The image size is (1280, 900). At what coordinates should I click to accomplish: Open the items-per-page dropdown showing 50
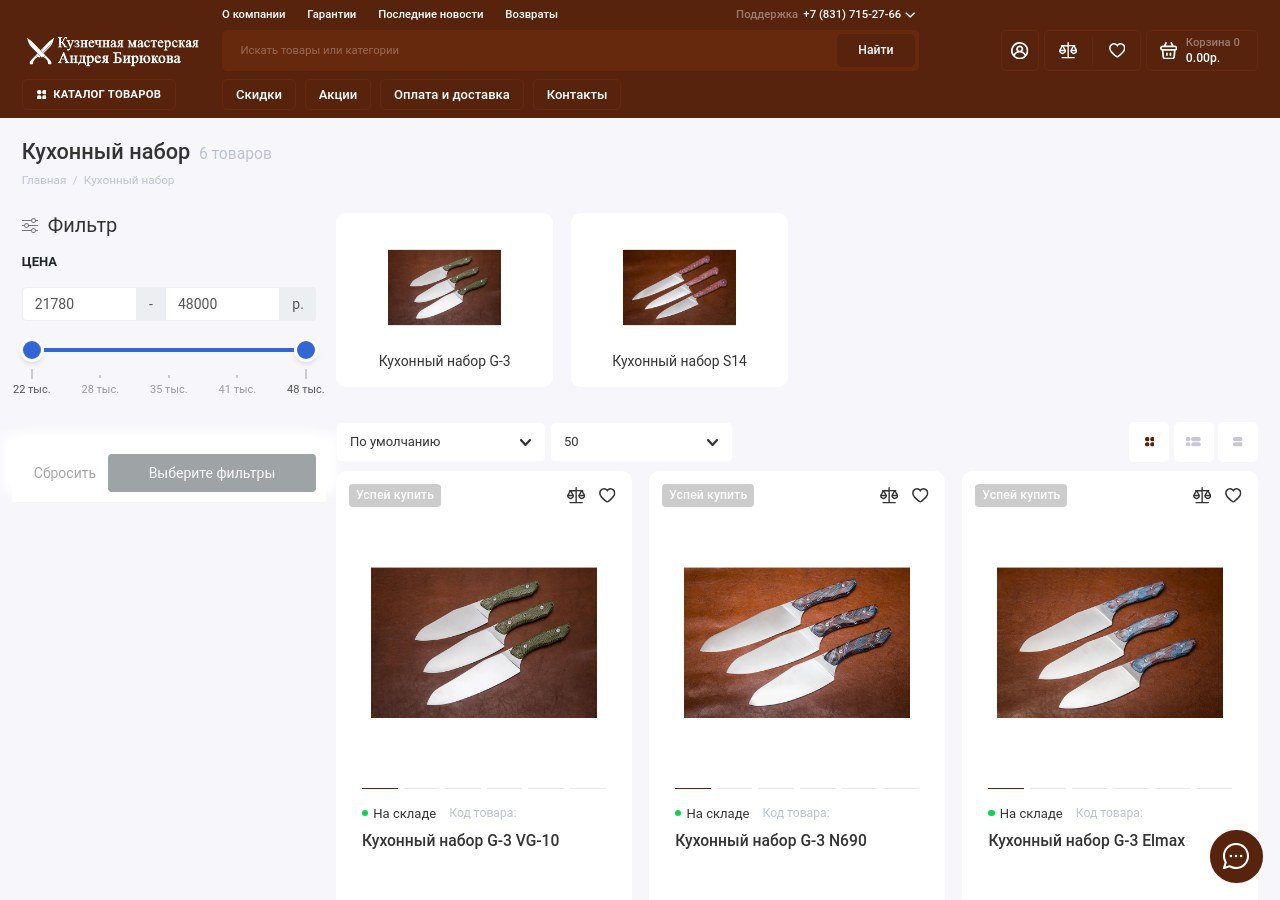coord(641,442)
